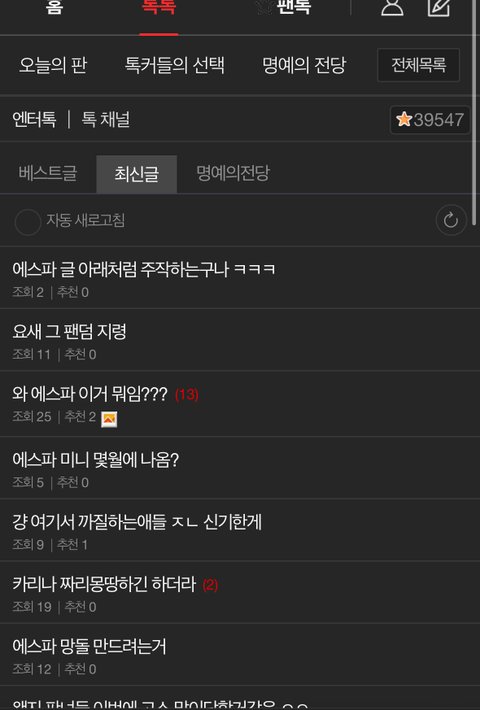Open 톡 채널 link
480x710 pixels.
pos(106,120)
